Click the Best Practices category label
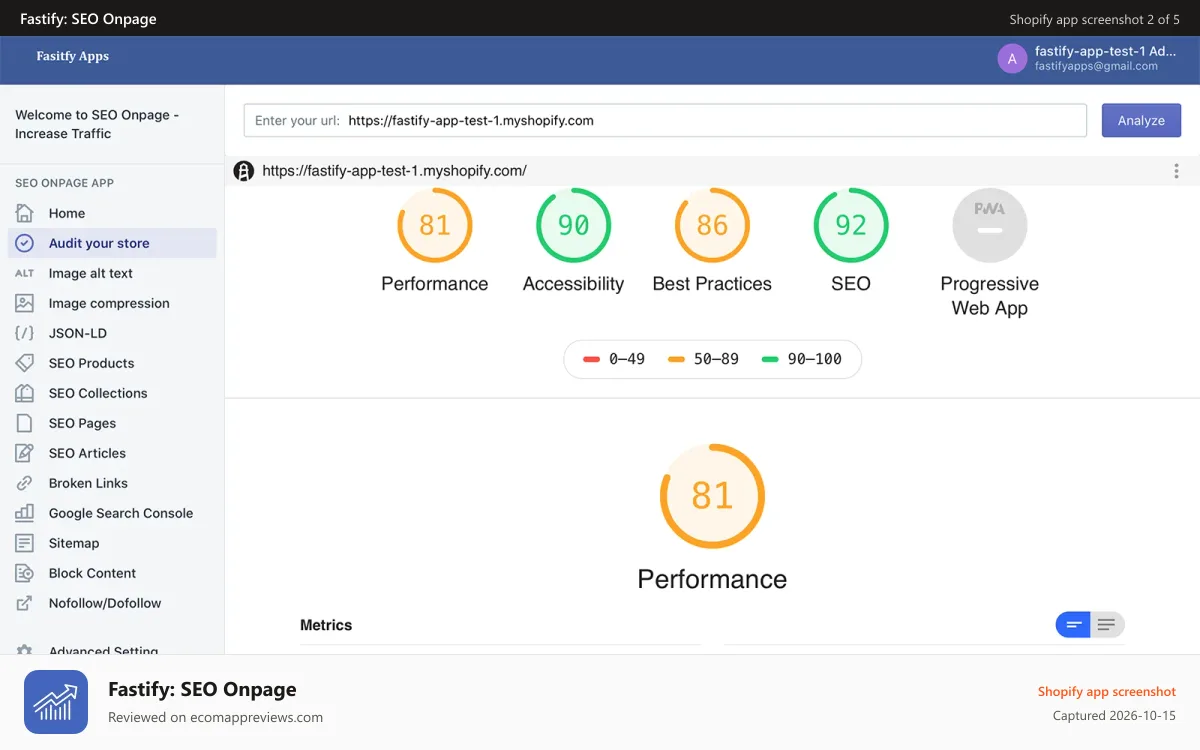The image size is (1200, 750). [x=712, y=284]
